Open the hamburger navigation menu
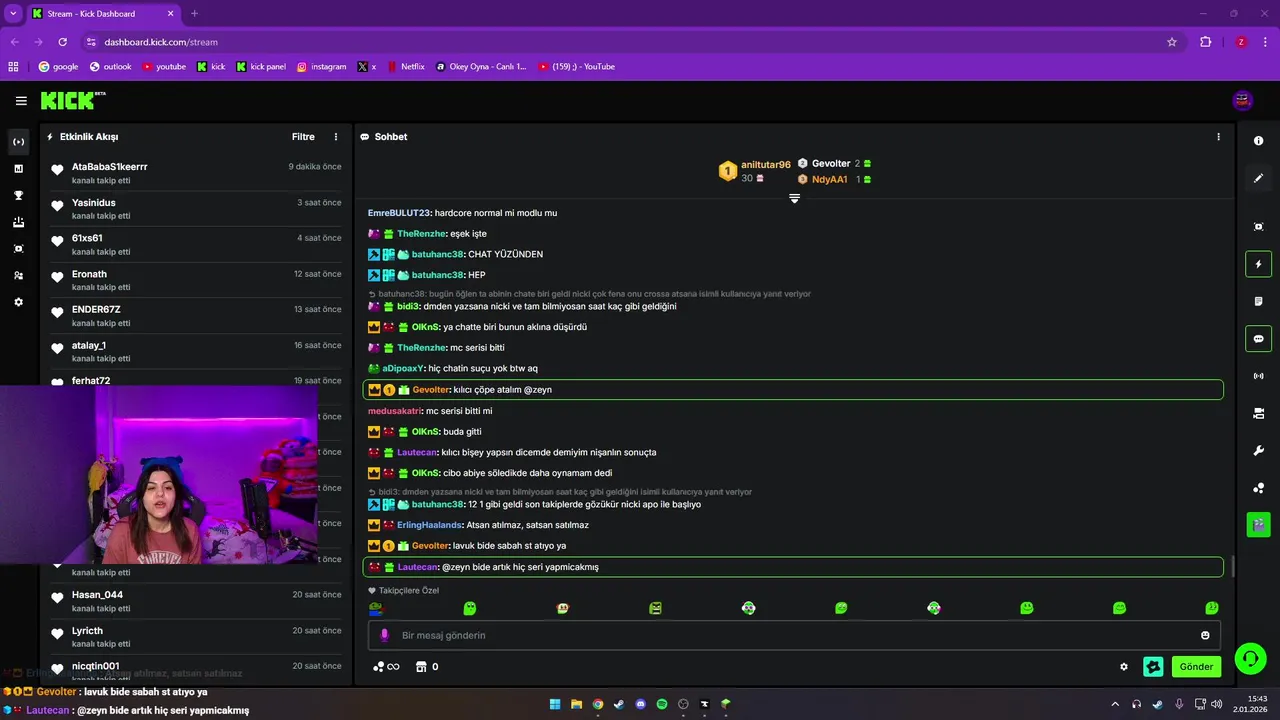The width and height of the screenshot is (1280, 720). coord(21,100)
